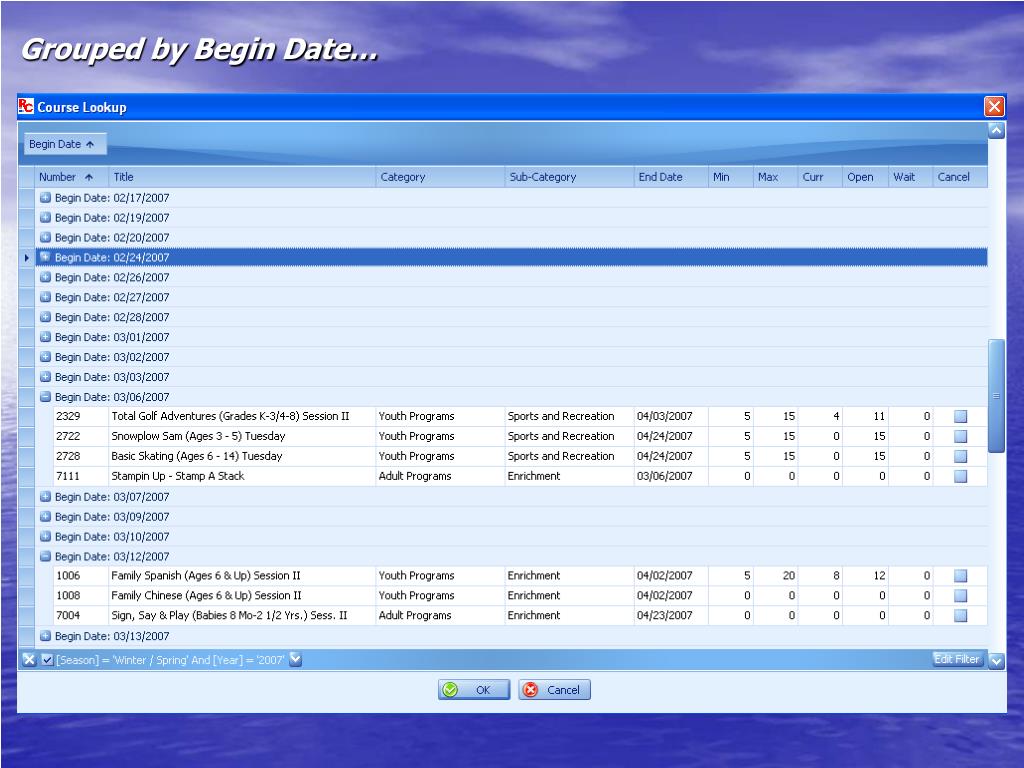Toggle Cancel checkbox for course 2329
Viewport: 1024px width, 768px height.
point(960,416)
